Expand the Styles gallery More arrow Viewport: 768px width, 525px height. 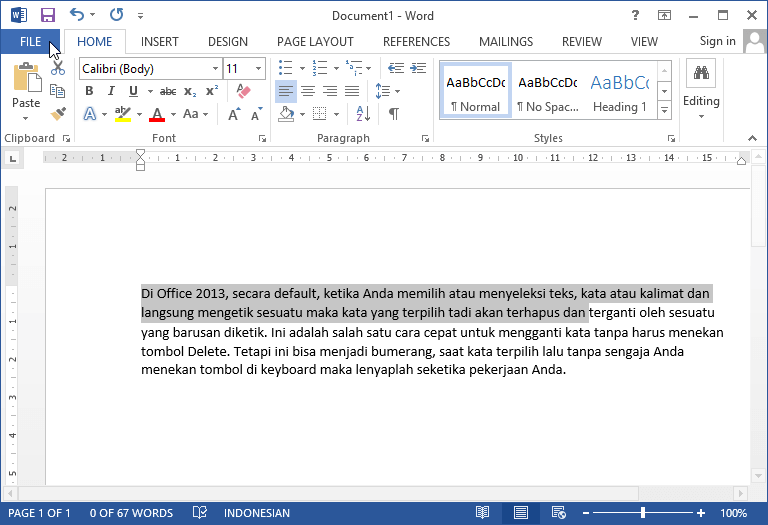(664, 111)
